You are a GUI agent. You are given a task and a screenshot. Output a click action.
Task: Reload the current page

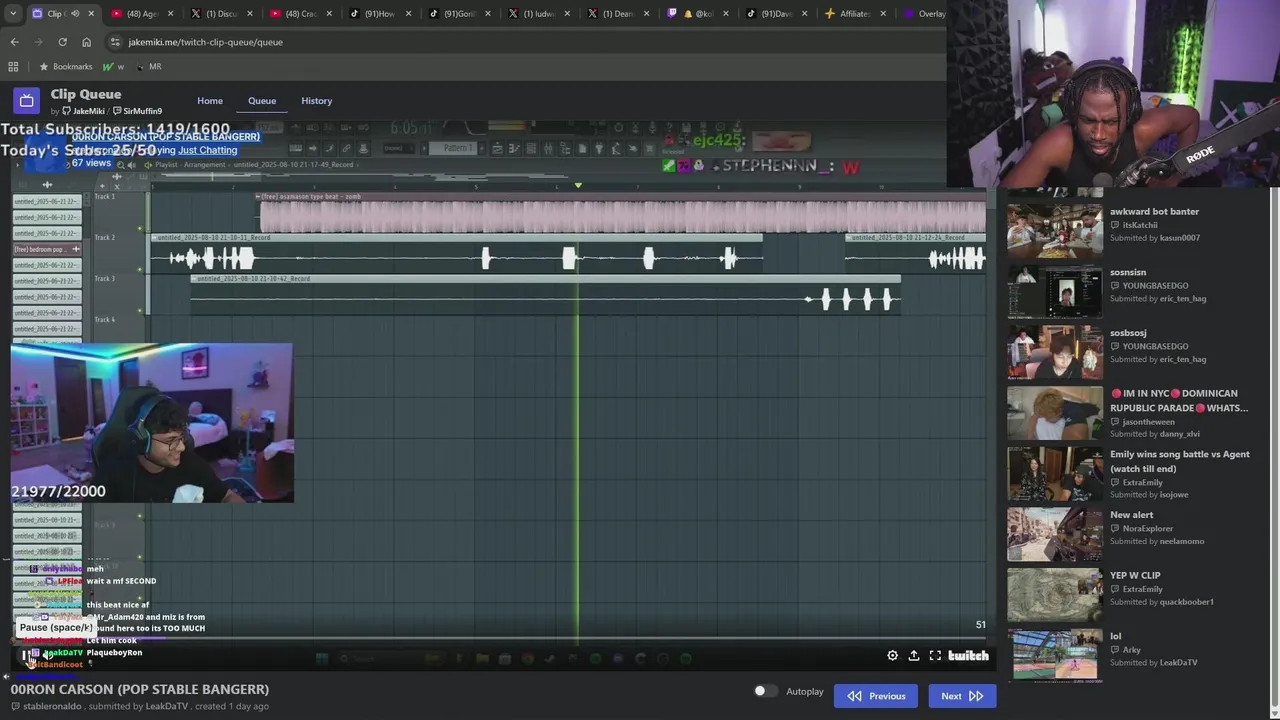62,42
